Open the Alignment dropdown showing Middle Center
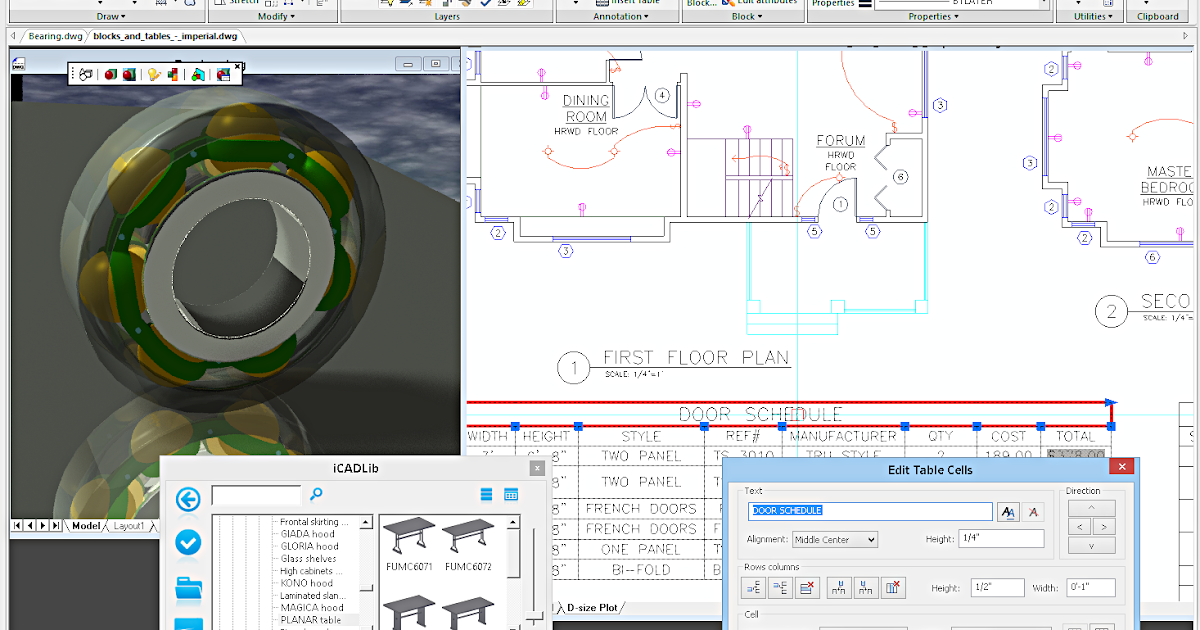Viewport: 1200px width, 630px height. point(835,539)
